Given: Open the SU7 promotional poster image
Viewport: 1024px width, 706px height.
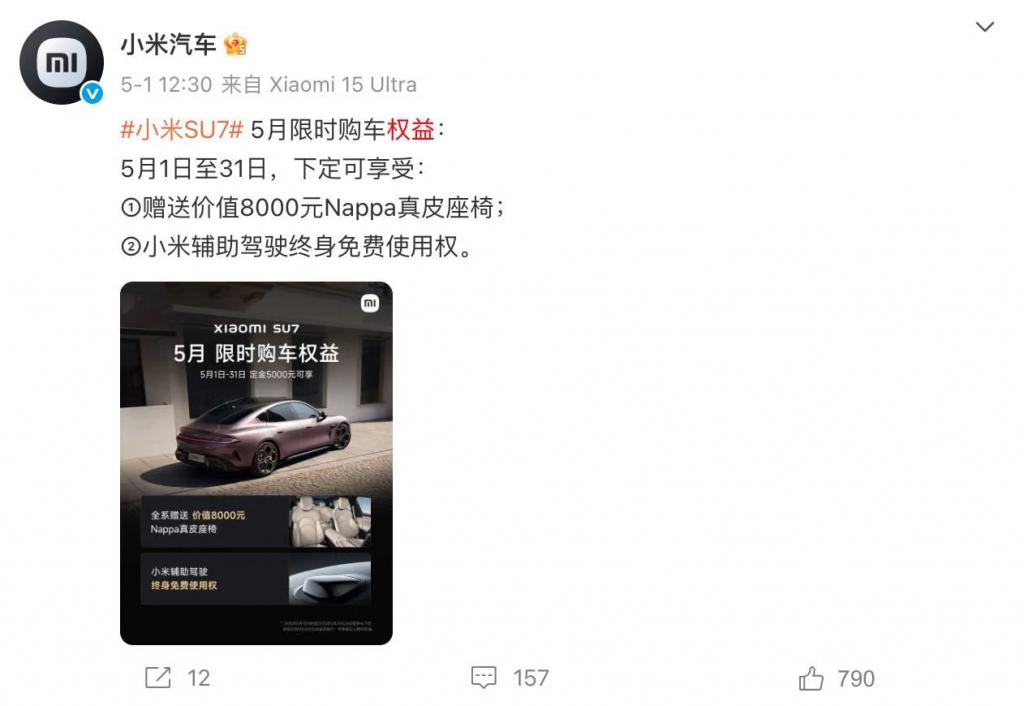Looking at the screenshot, I should [x=256, y=463].
